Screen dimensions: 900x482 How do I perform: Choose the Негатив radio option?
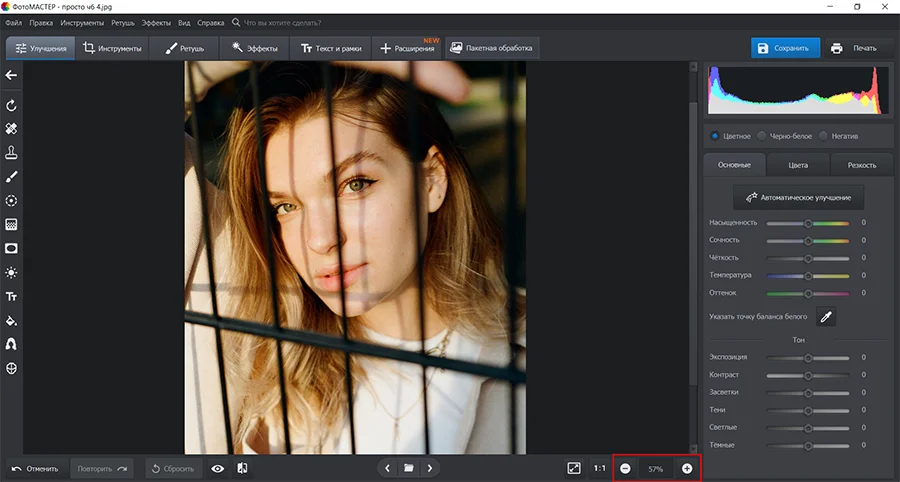[824, 136]
